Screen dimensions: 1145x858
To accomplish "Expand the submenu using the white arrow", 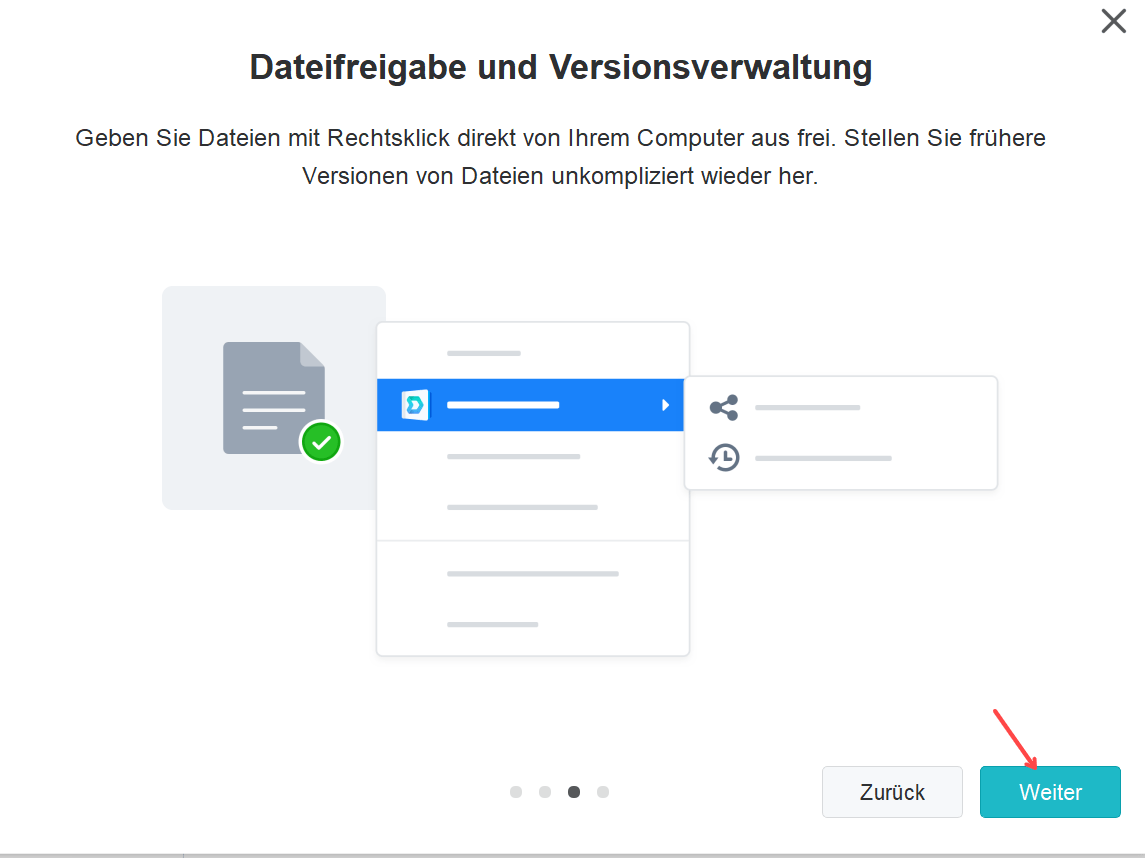I will [x=665, y=405].
